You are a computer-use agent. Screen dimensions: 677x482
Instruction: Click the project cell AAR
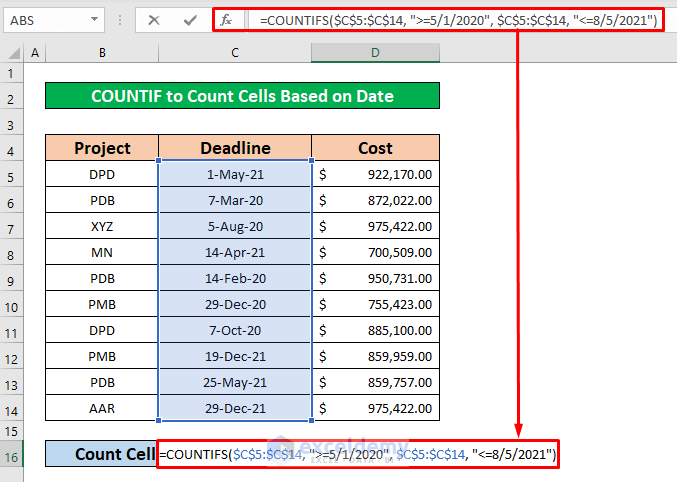coord(102,408)
